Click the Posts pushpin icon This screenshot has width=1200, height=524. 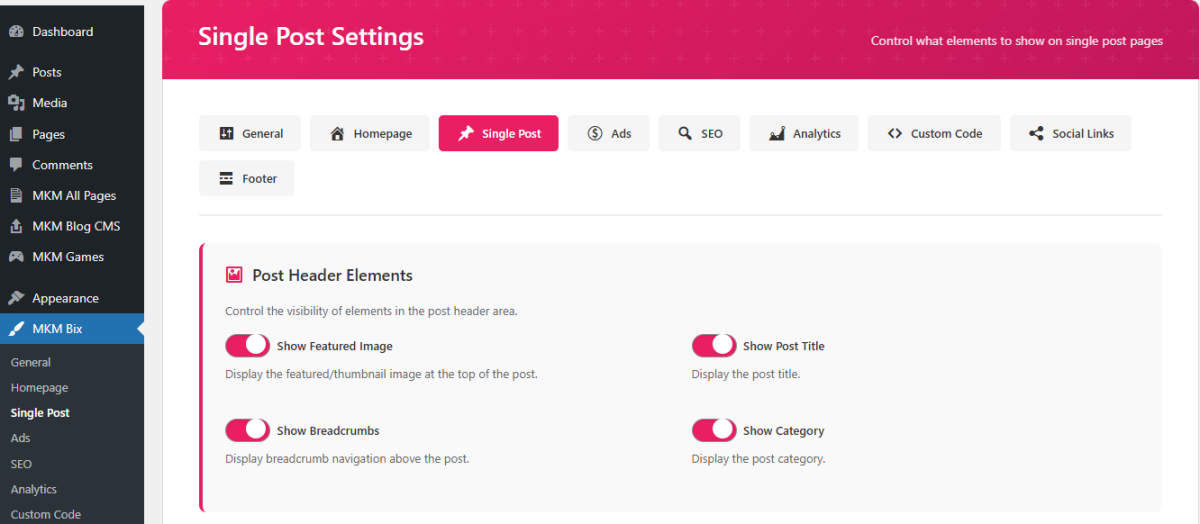click(16, 73)
